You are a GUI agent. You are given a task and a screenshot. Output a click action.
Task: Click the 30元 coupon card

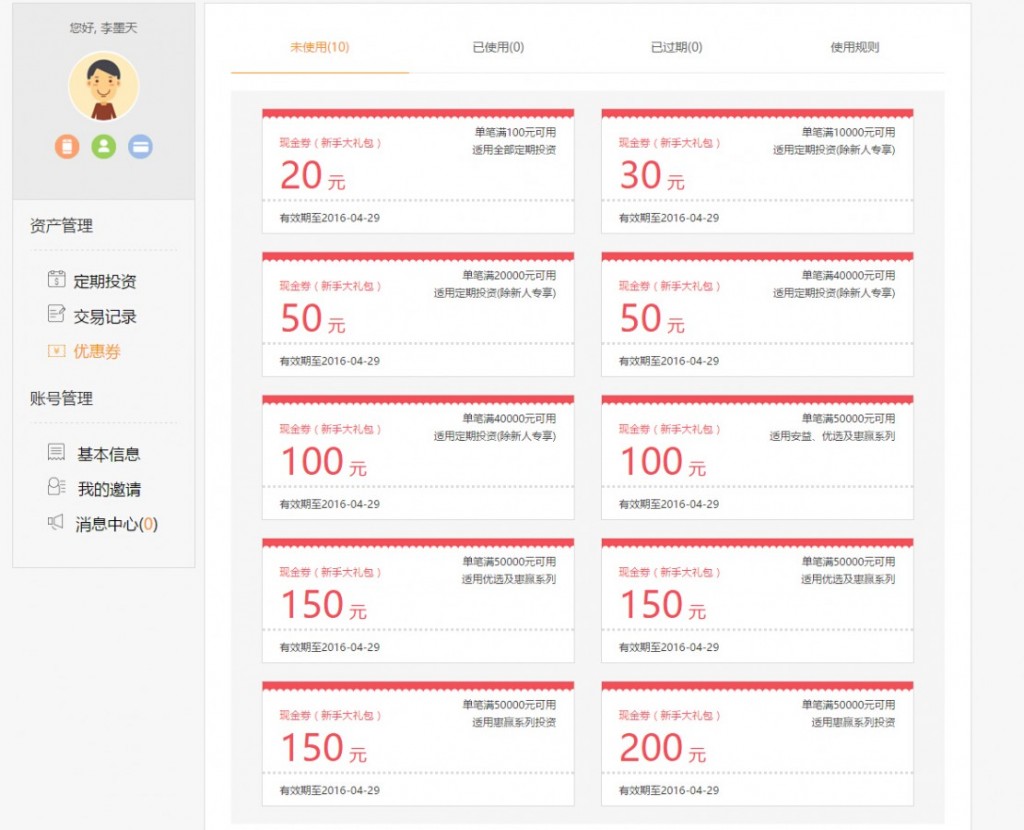click(756, 170)
